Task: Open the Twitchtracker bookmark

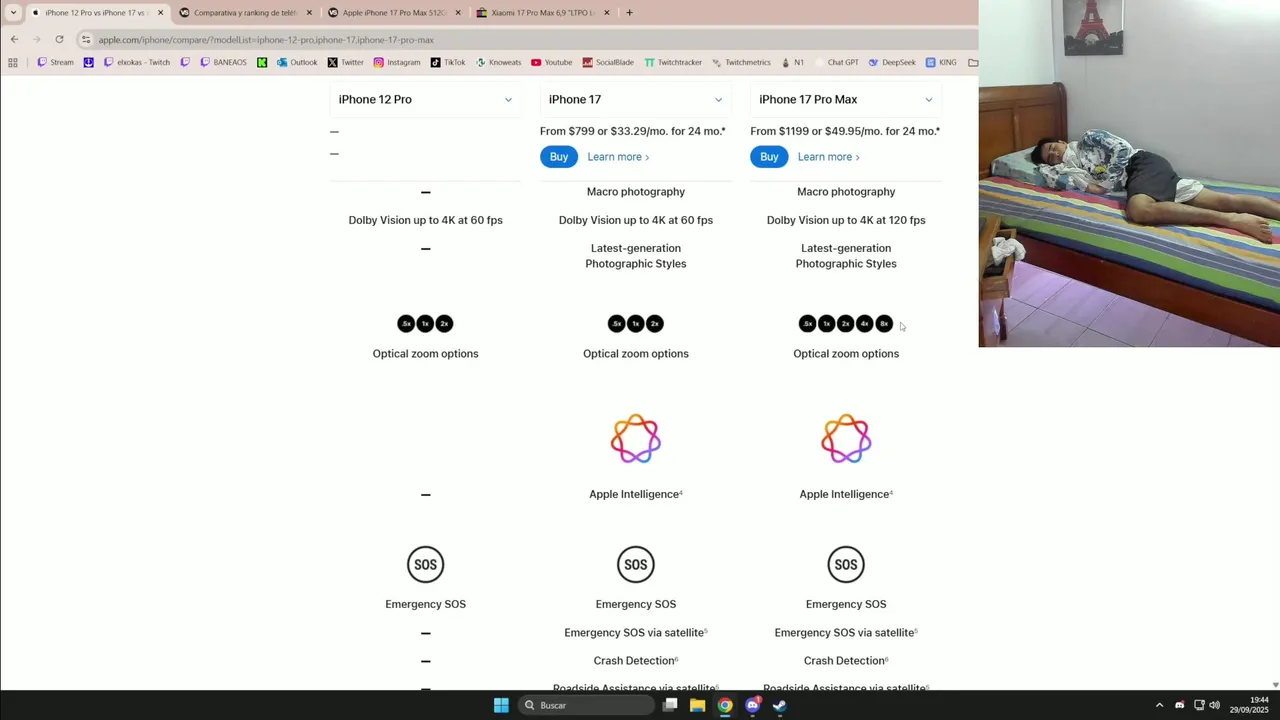Action: coord(673,62)
